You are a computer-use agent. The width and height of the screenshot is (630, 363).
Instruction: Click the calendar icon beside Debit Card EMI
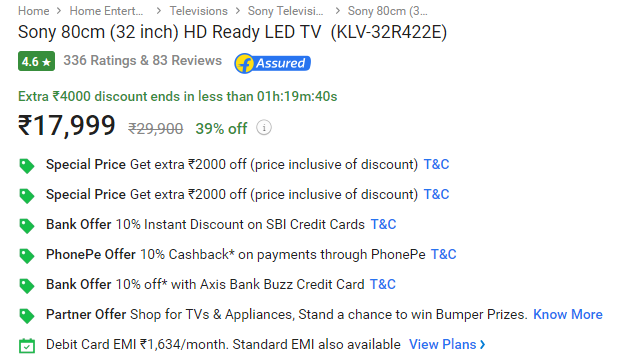point(27,345)
